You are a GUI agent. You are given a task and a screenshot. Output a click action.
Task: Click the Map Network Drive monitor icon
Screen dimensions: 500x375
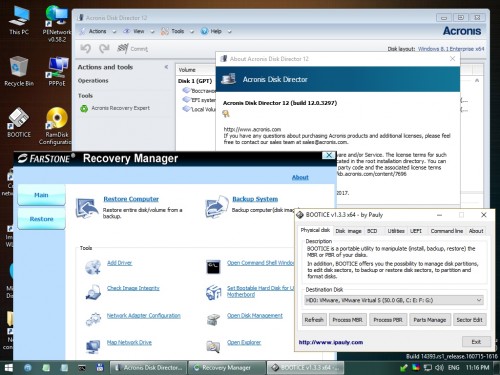93,346
